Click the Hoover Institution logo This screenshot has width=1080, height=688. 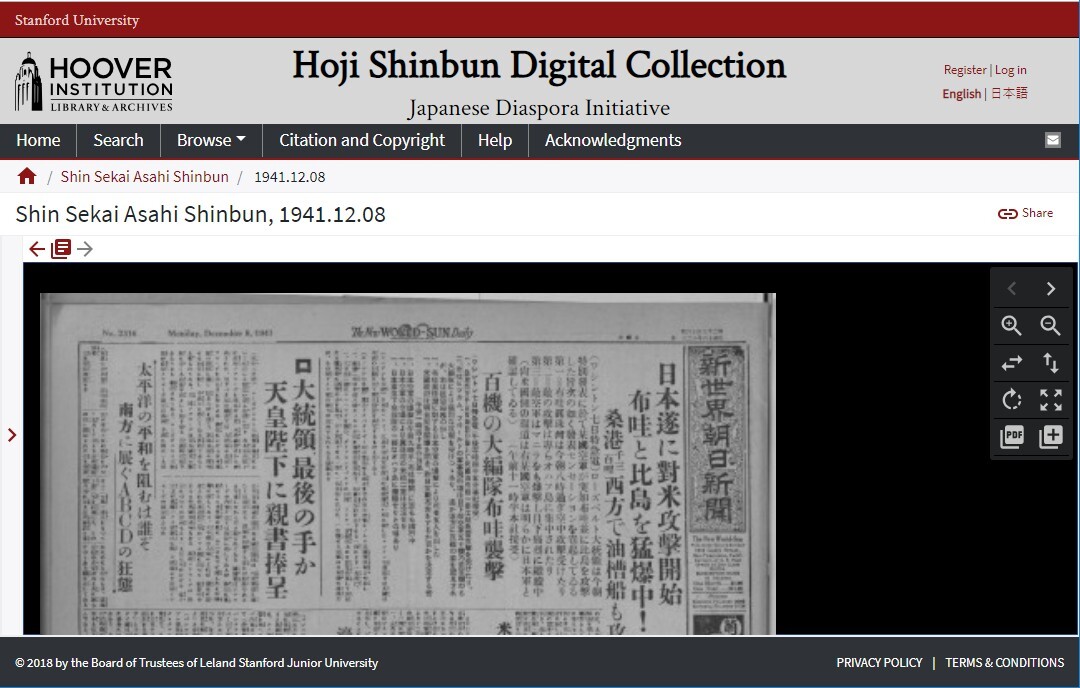click(x=92, y=80)
